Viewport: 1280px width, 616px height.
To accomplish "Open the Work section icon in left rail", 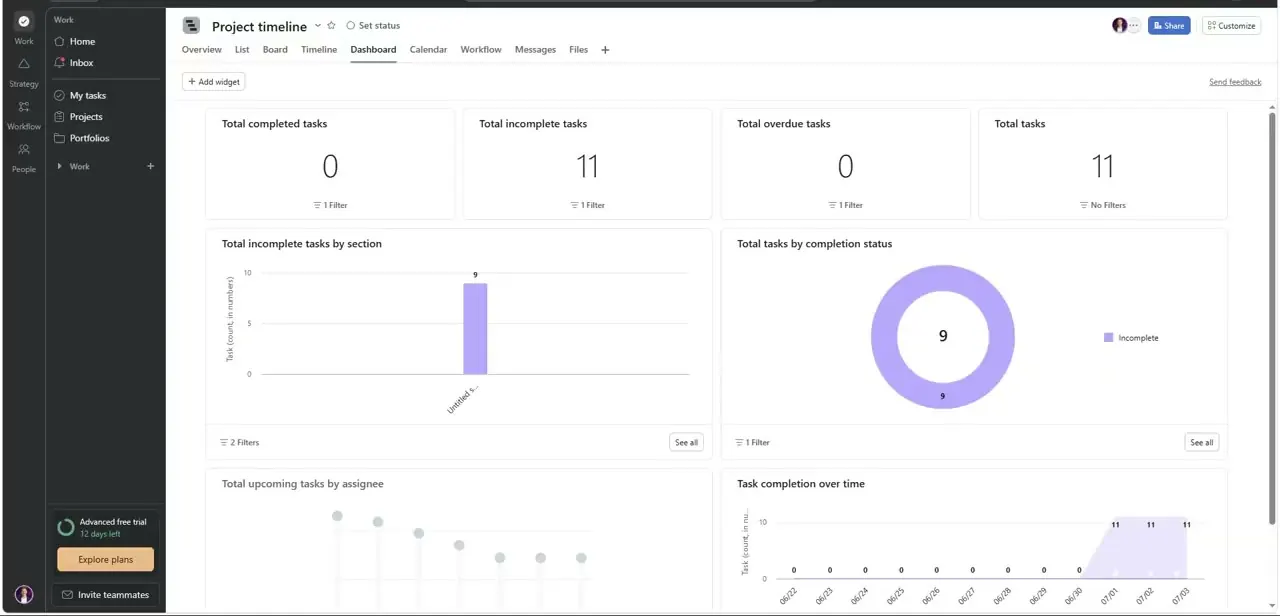I will [24, 21].
